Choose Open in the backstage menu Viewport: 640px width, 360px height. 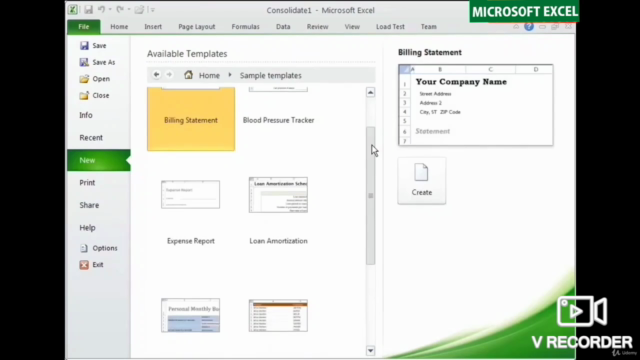[95, 79]
